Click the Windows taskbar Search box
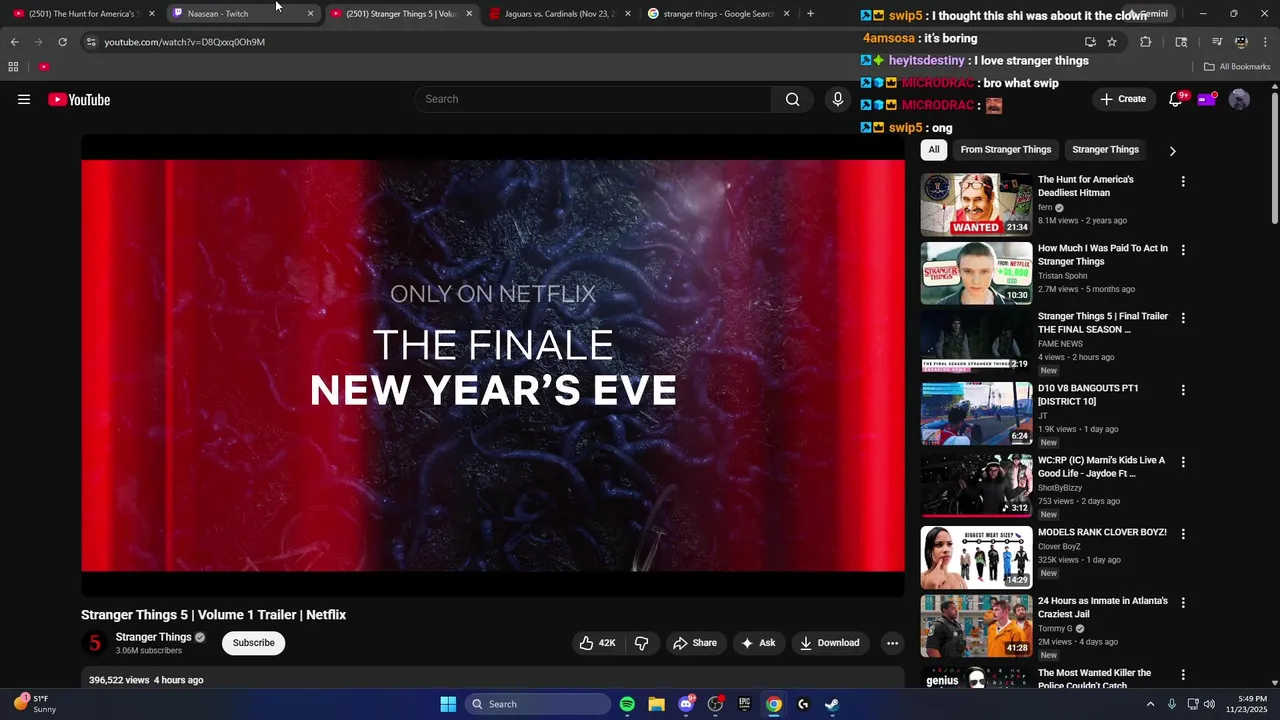 tap(538, 704)
